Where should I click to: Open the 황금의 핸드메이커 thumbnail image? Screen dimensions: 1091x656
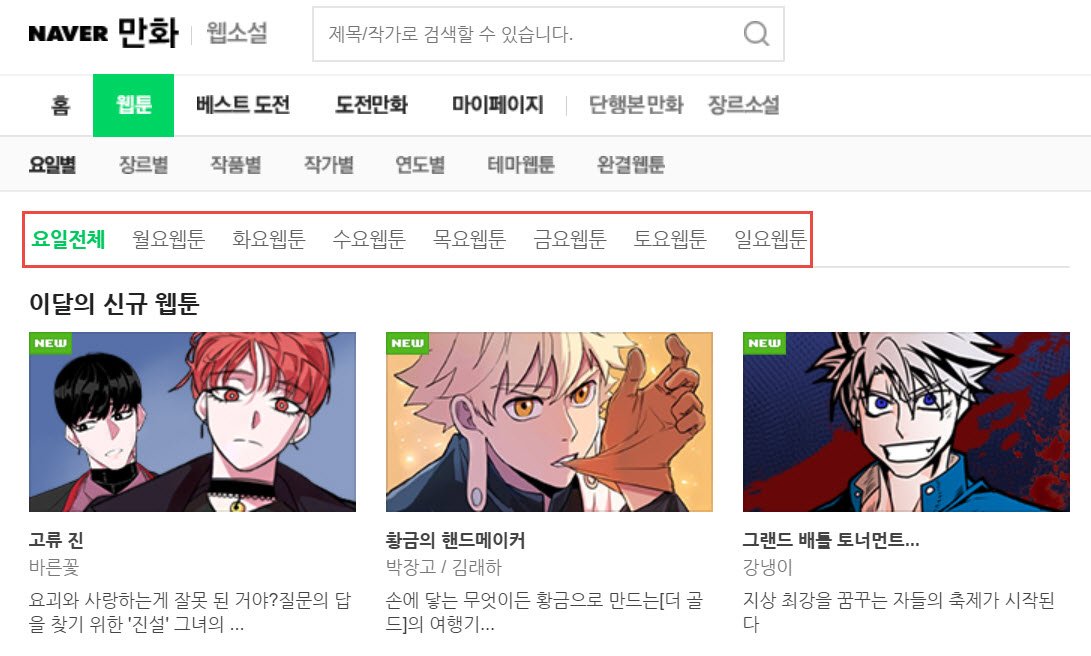550,422
